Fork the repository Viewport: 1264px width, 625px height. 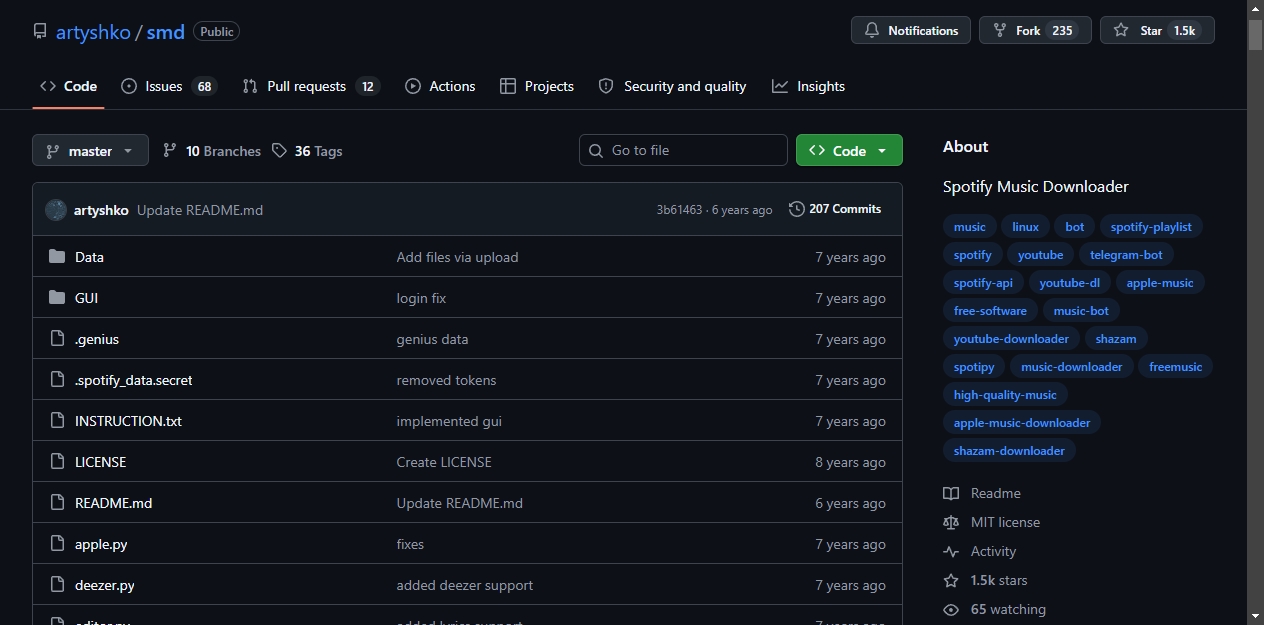pos(1035,30)
